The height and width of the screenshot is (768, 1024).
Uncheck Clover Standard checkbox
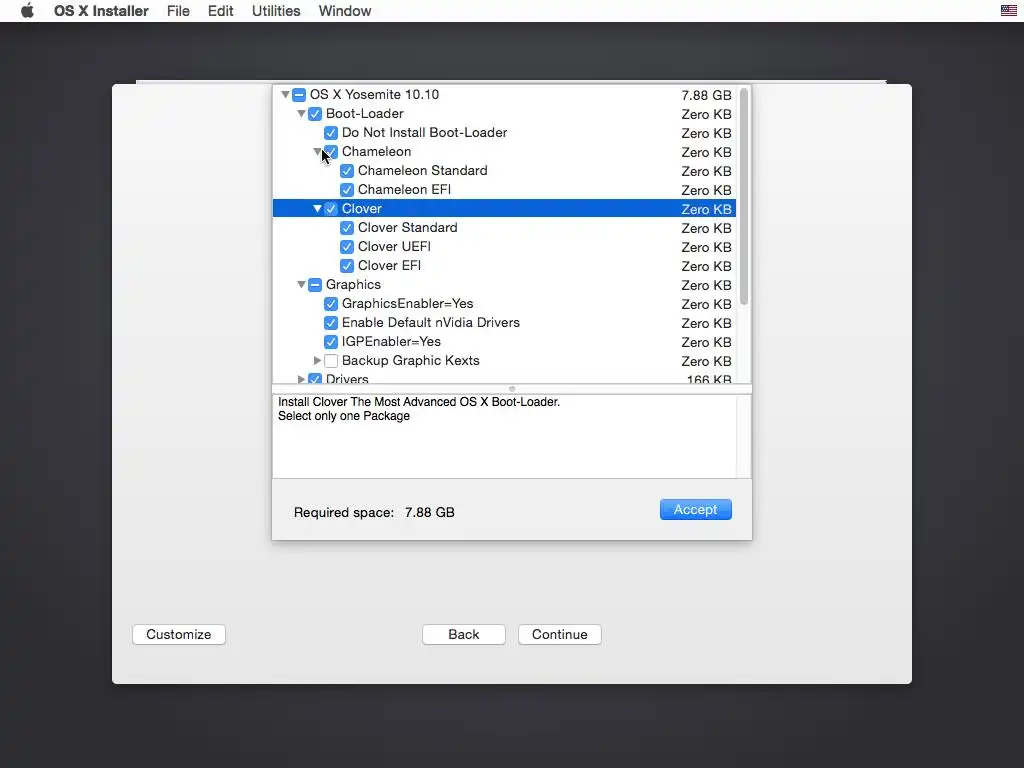point(347,227)
